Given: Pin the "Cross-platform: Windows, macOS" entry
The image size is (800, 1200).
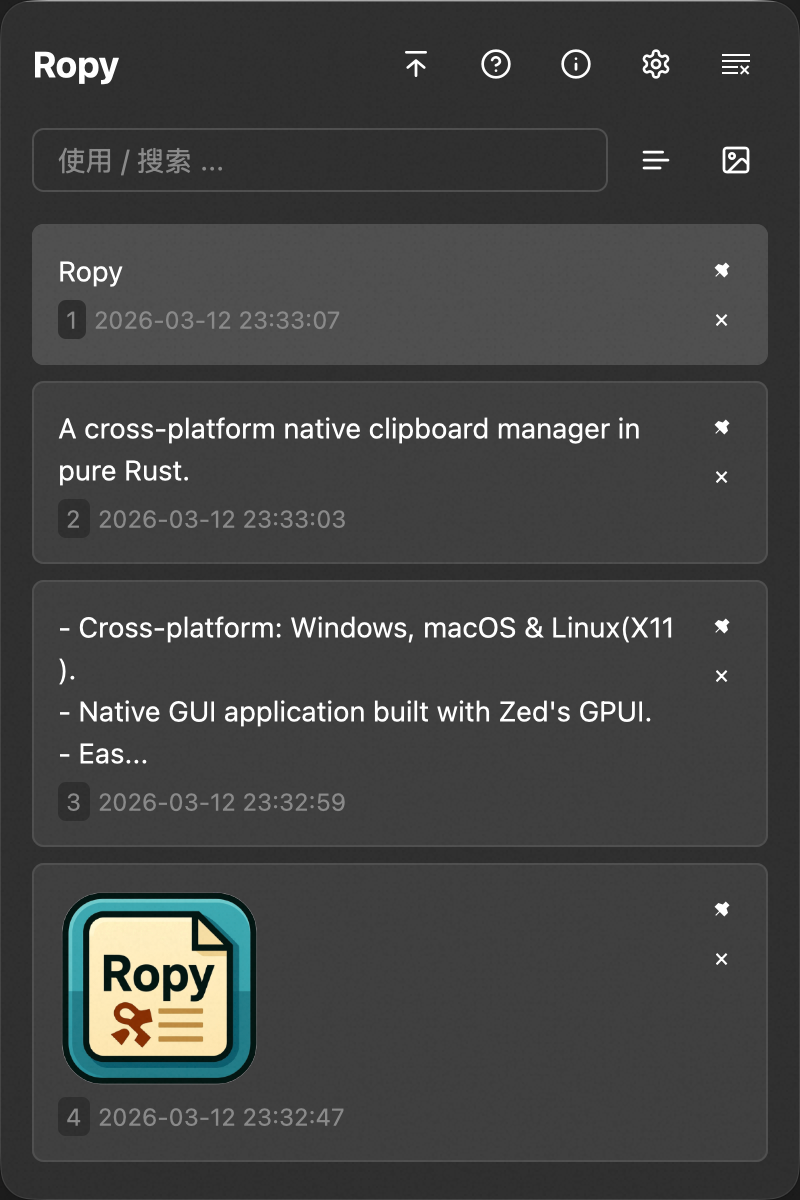Looking at the screenshot, I should click(722, 626).
